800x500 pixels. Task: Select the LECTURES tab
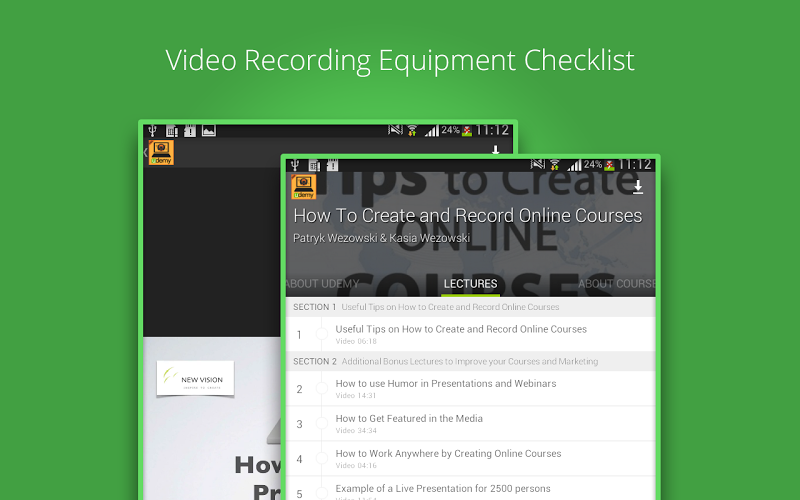pyautogui.click(x=470, y=284)
